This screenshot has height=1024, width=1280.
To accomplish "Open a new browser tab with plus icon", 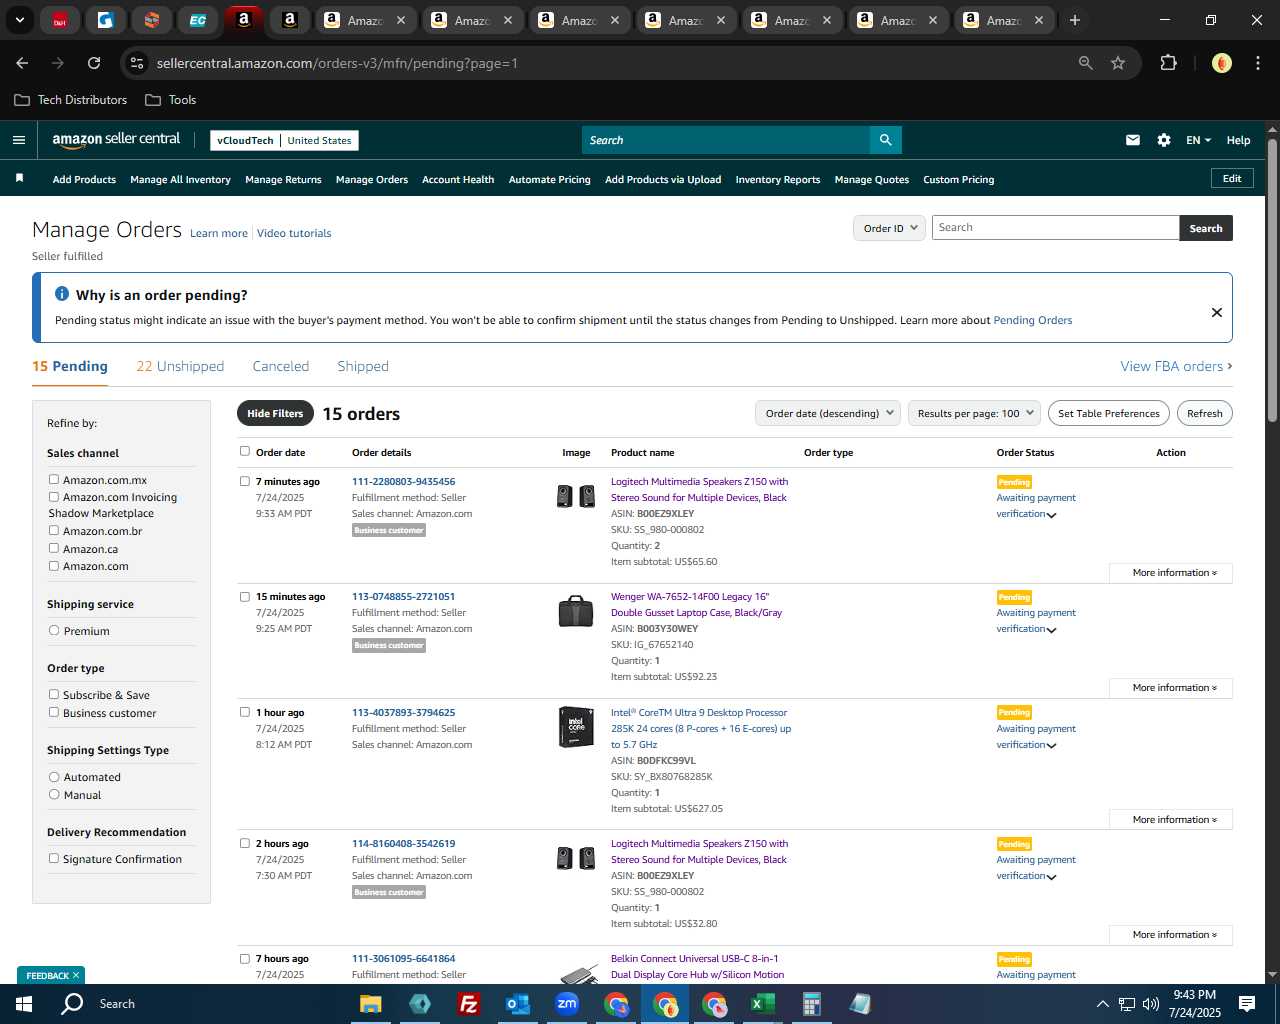I will (1074, 20).
